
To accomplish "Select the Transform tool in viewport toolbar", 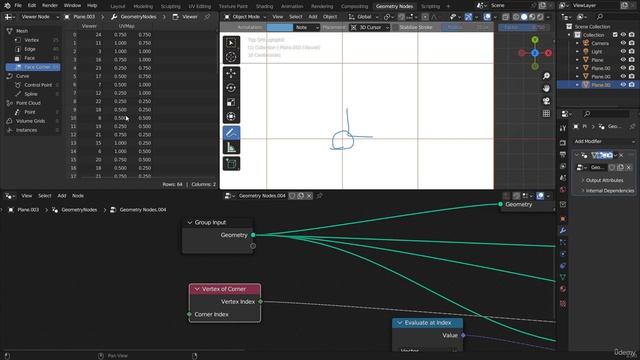I will pos(231,116).
